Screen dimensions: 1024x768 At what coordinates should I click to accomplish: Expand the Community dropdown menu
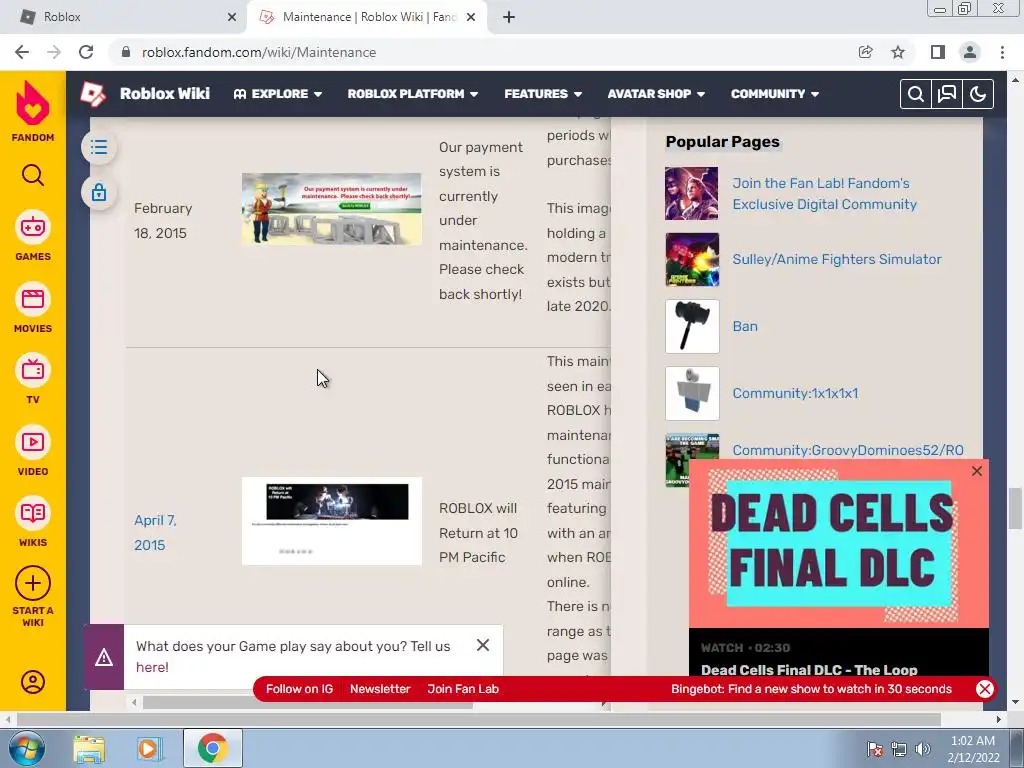(x=775, y=94)
